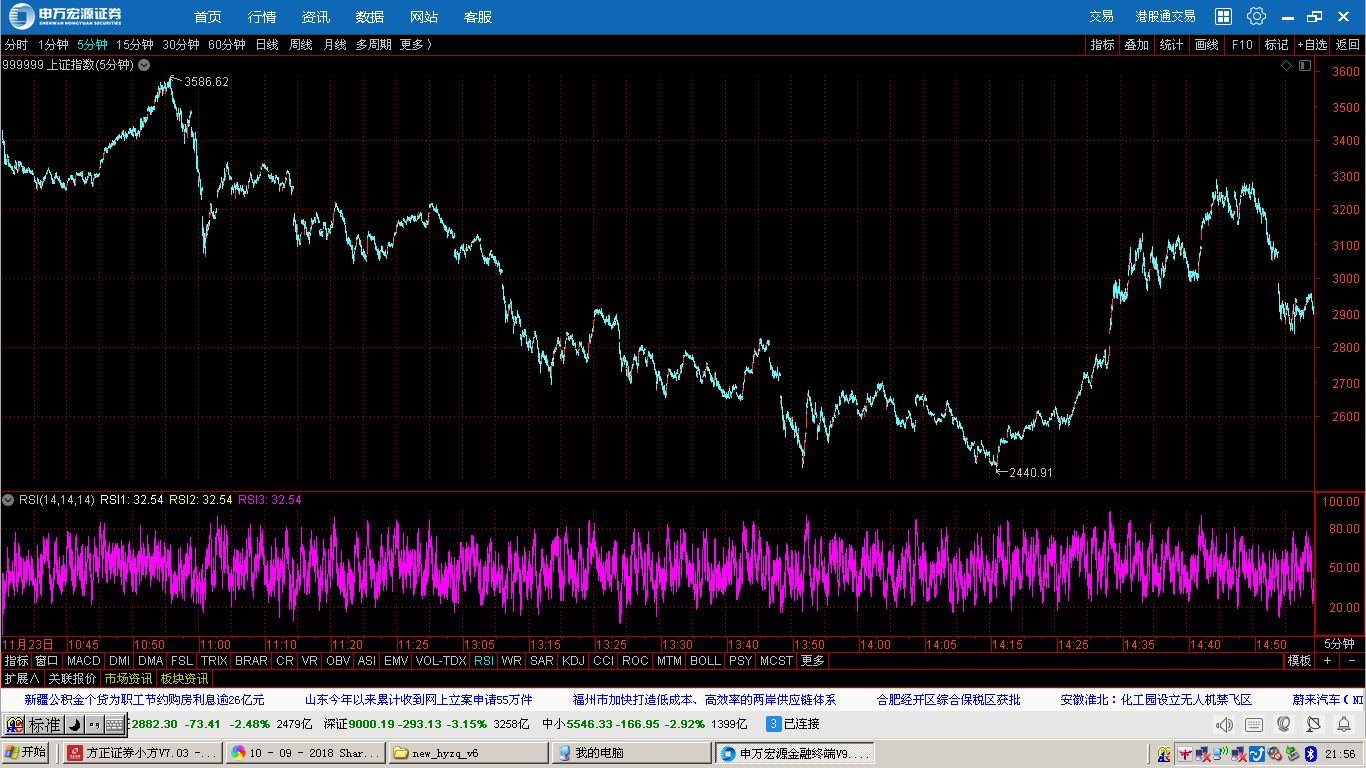Click the plus button next to 模板

coord(1328,661)
